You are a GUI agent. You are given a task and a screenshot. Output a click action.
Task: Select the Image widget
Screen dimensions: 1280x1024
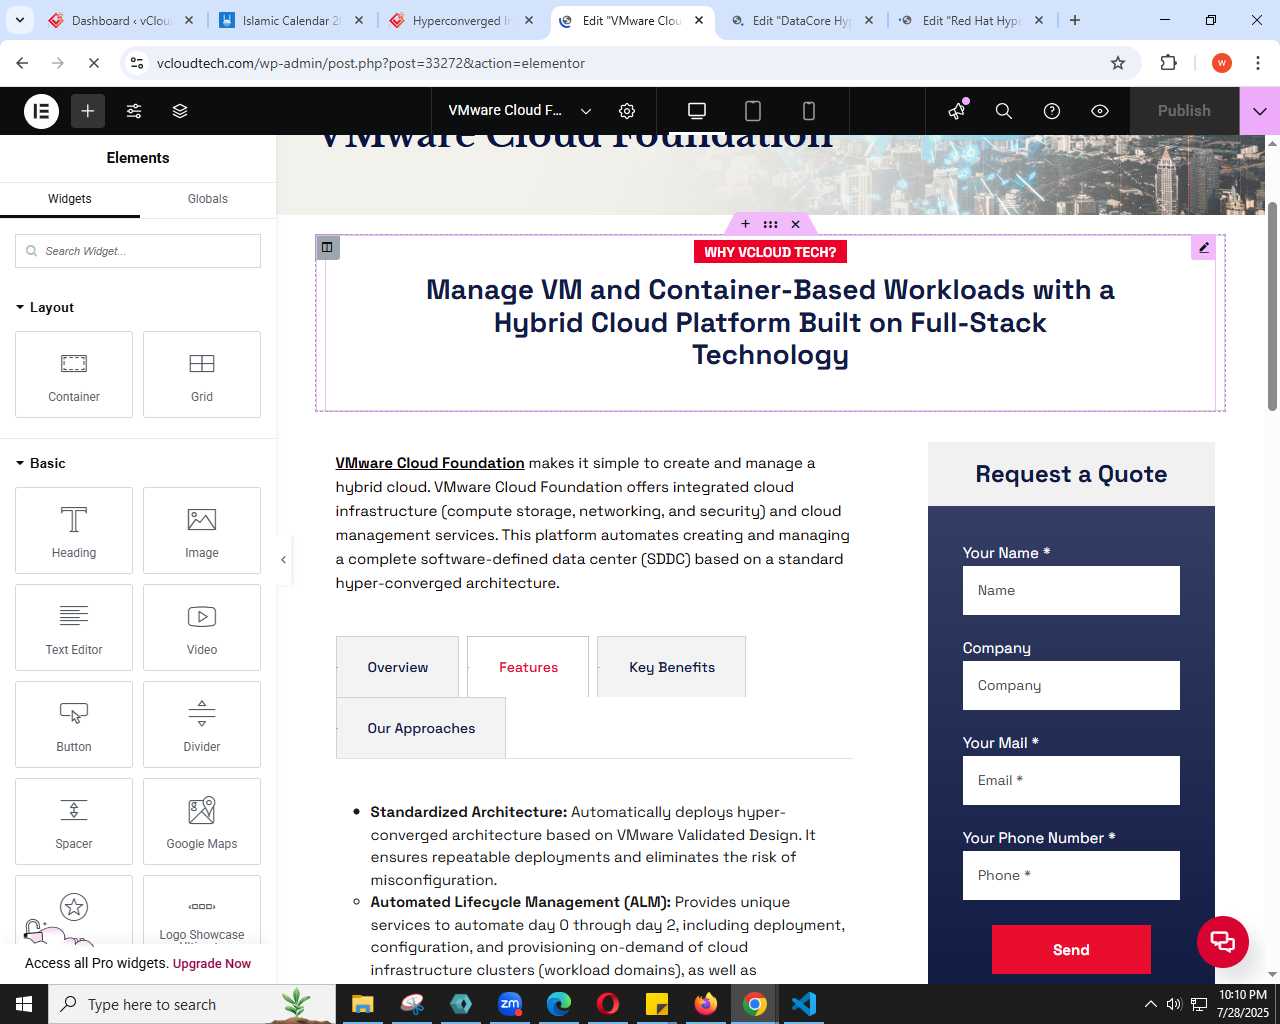click(202, 531)
